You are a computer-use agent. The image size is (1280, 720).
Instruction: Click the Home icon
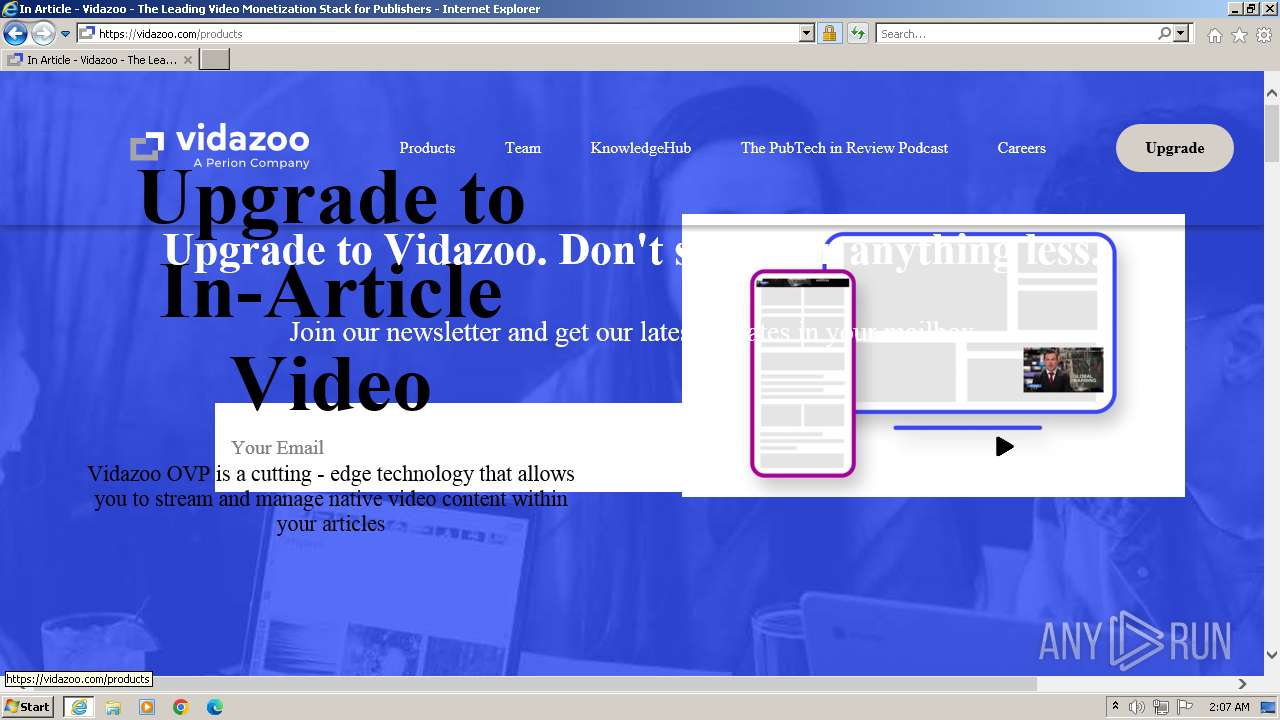(1214, 35)
